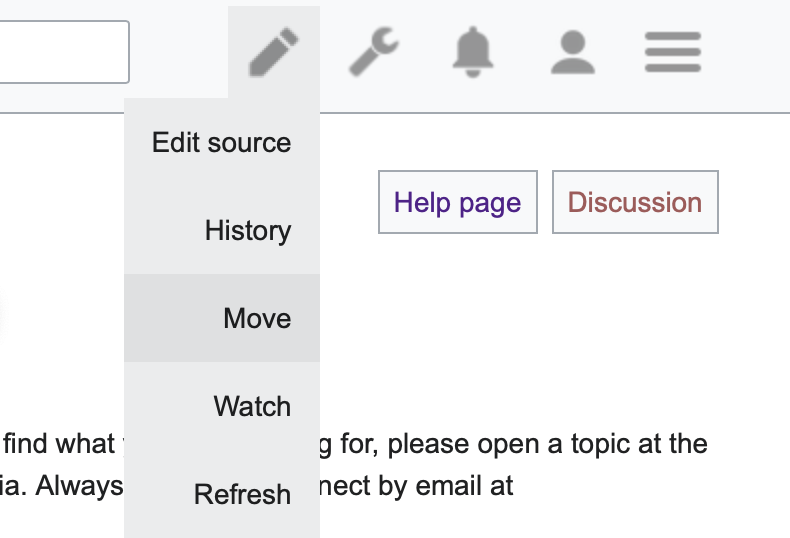The height and width of the screenshot is (538, 790).
Task: Open the hamburger navigation menu
Action: (673, 52)
